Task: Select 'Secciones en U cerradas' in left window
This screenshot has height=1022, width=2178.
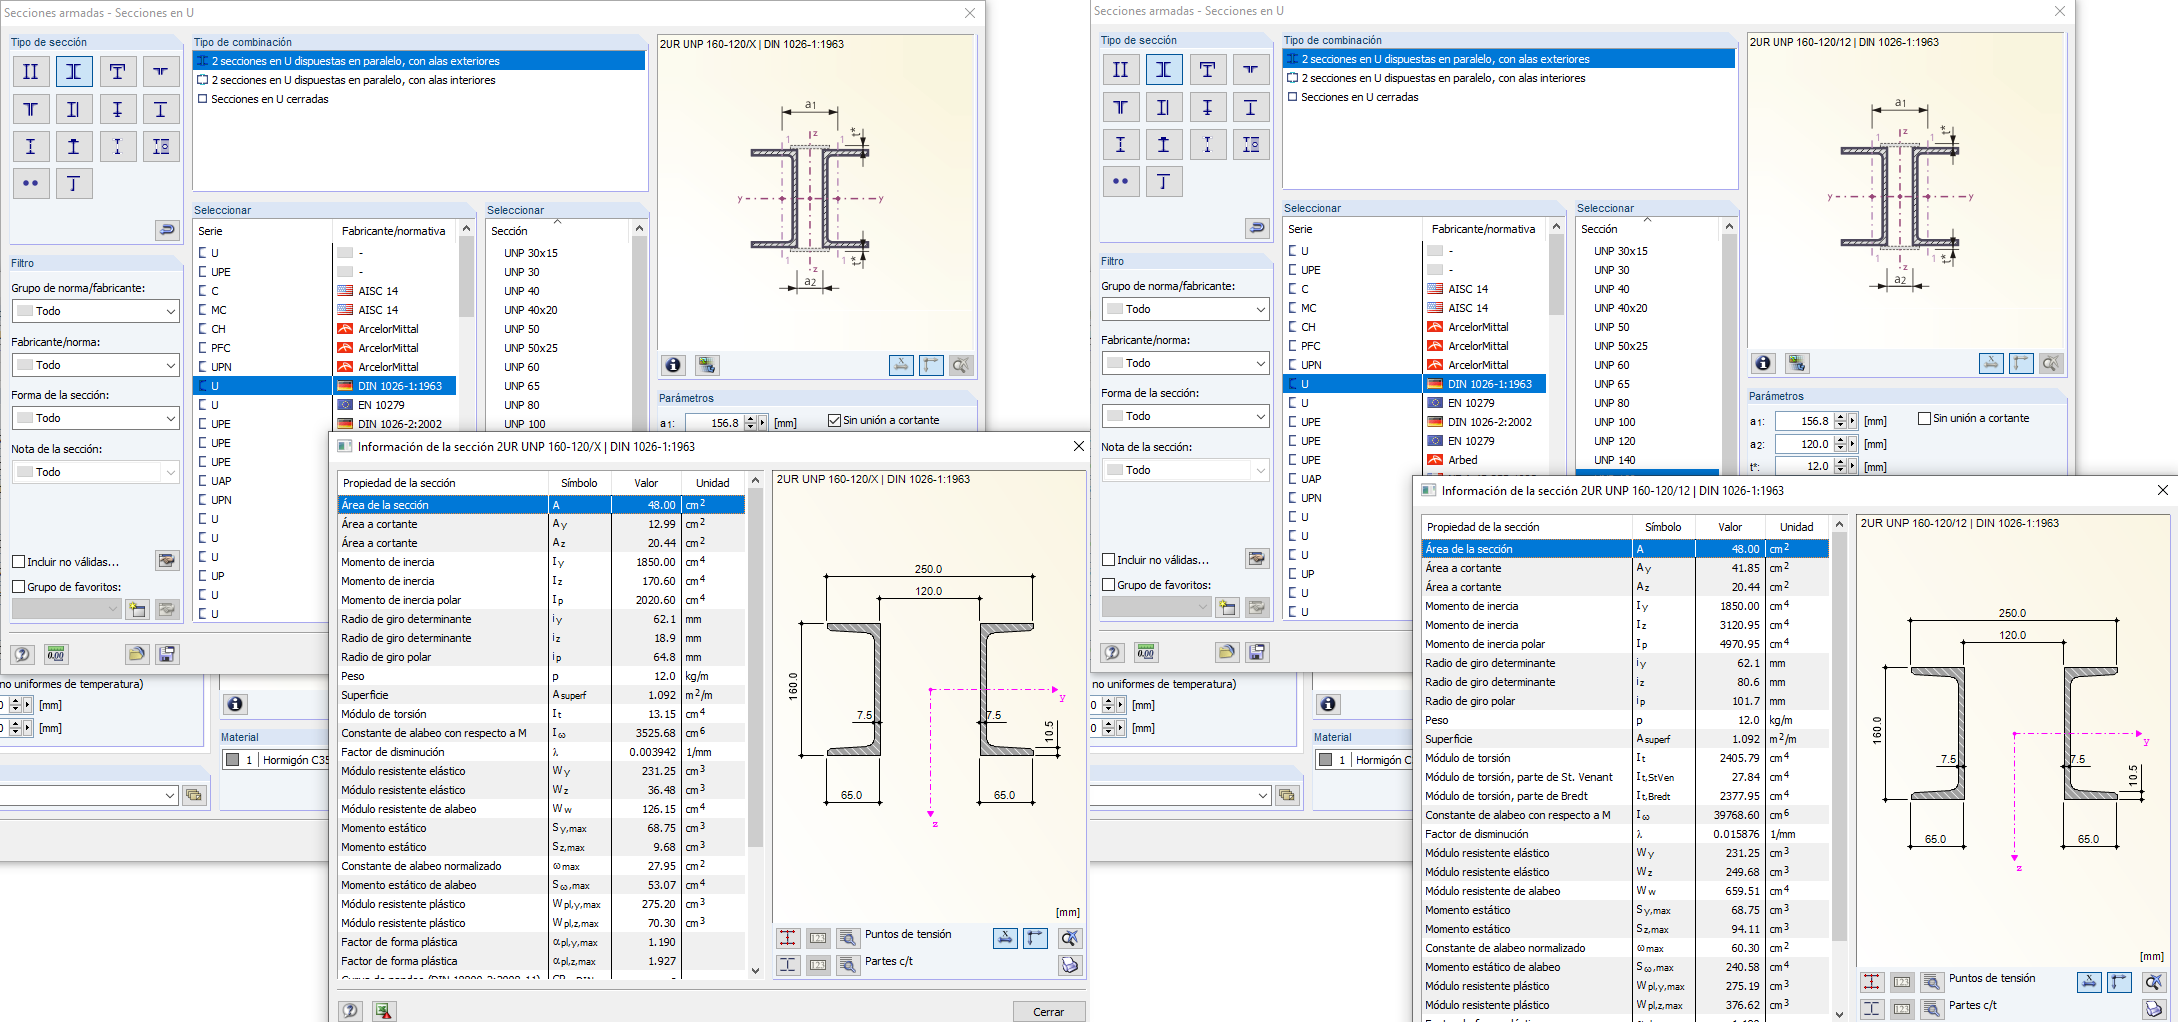Action: click(x=419, y=99)
